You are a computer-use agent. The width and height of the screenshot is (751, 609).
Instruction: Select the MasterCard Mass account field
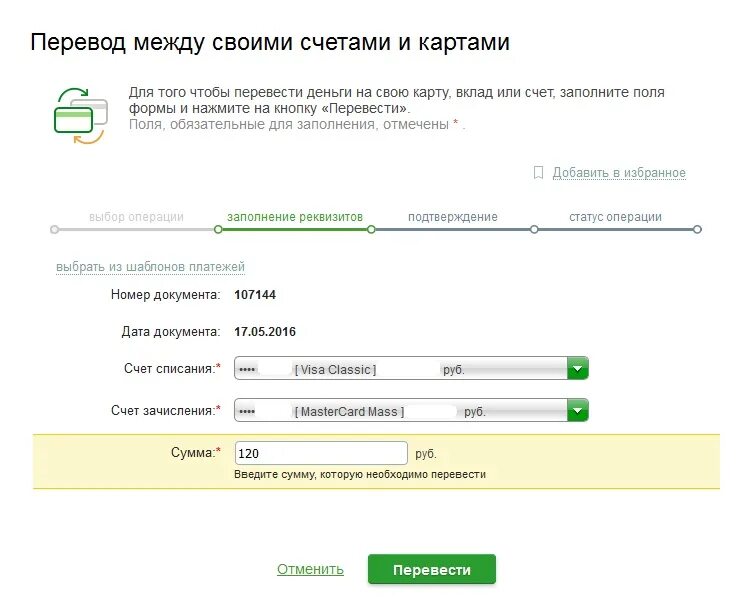tap(411, 411)
